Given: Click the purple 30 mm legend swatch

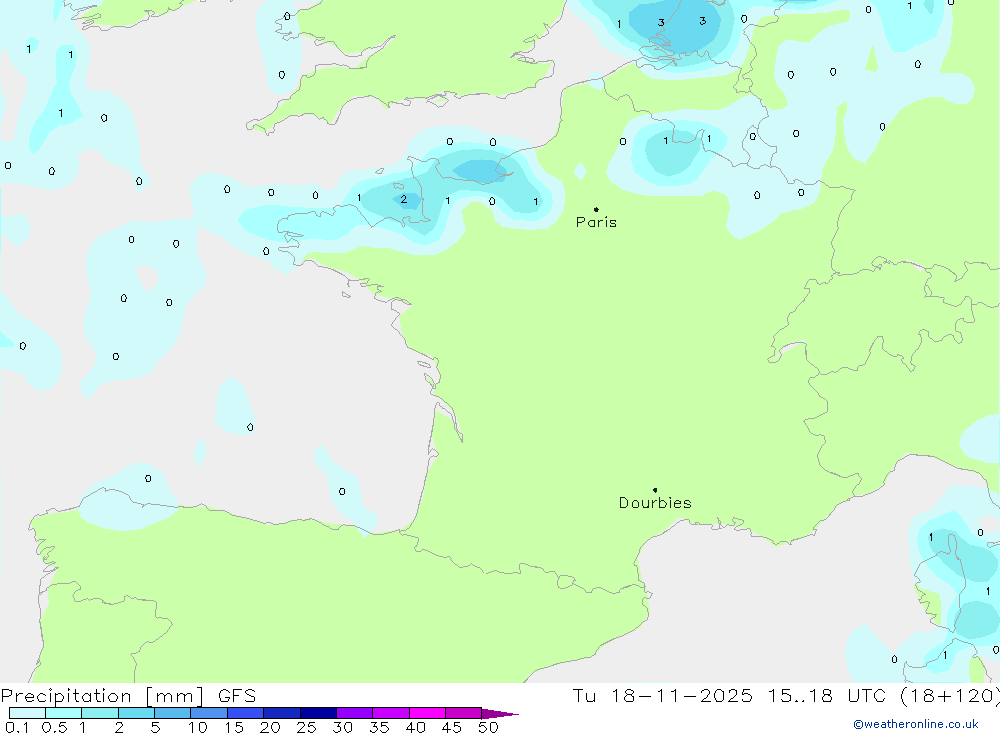Looking at the screenshot, I should 355,713.
